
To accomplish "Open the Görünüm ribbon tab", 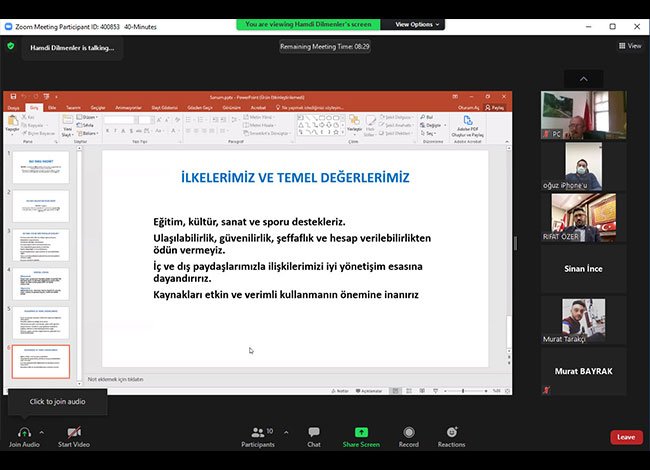I will (232, 108).
